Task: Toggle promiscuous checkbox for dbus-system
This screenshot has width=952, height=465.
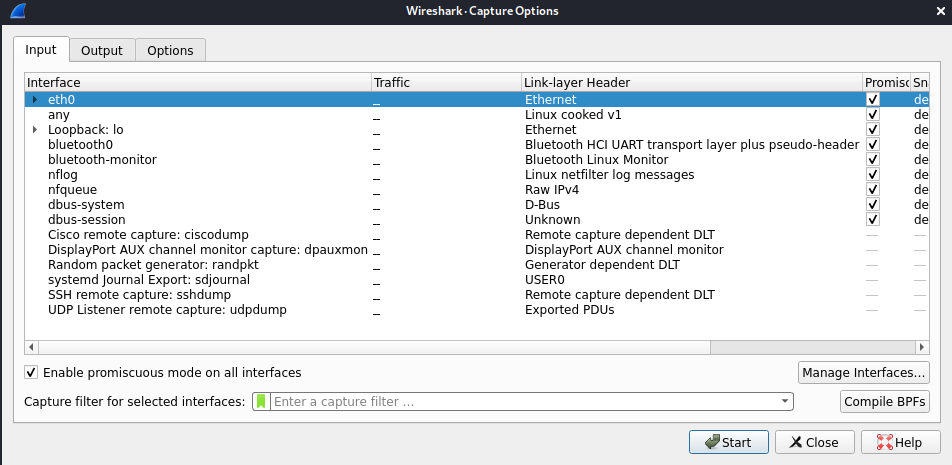Action: pos(872,205)
